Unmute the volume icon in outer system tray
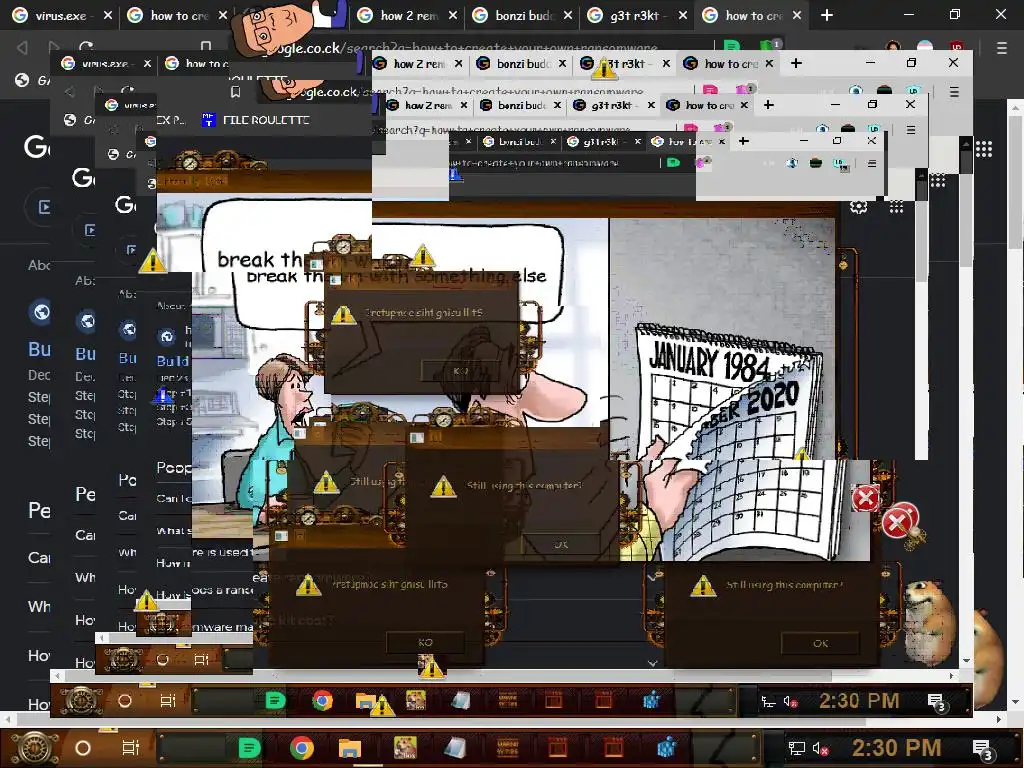The width and height of the screenshot is (1024, 768). point(820,749)
